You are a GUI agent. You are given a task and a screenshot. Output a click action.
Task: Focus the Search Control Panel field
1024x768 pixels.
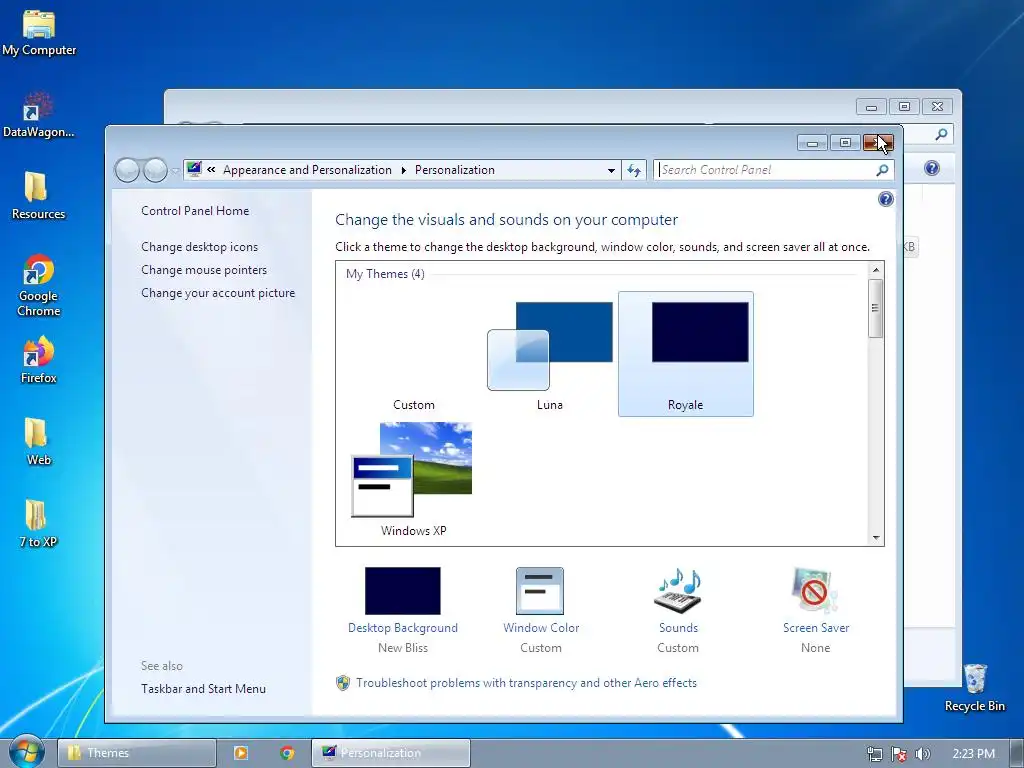coord(764,170)
